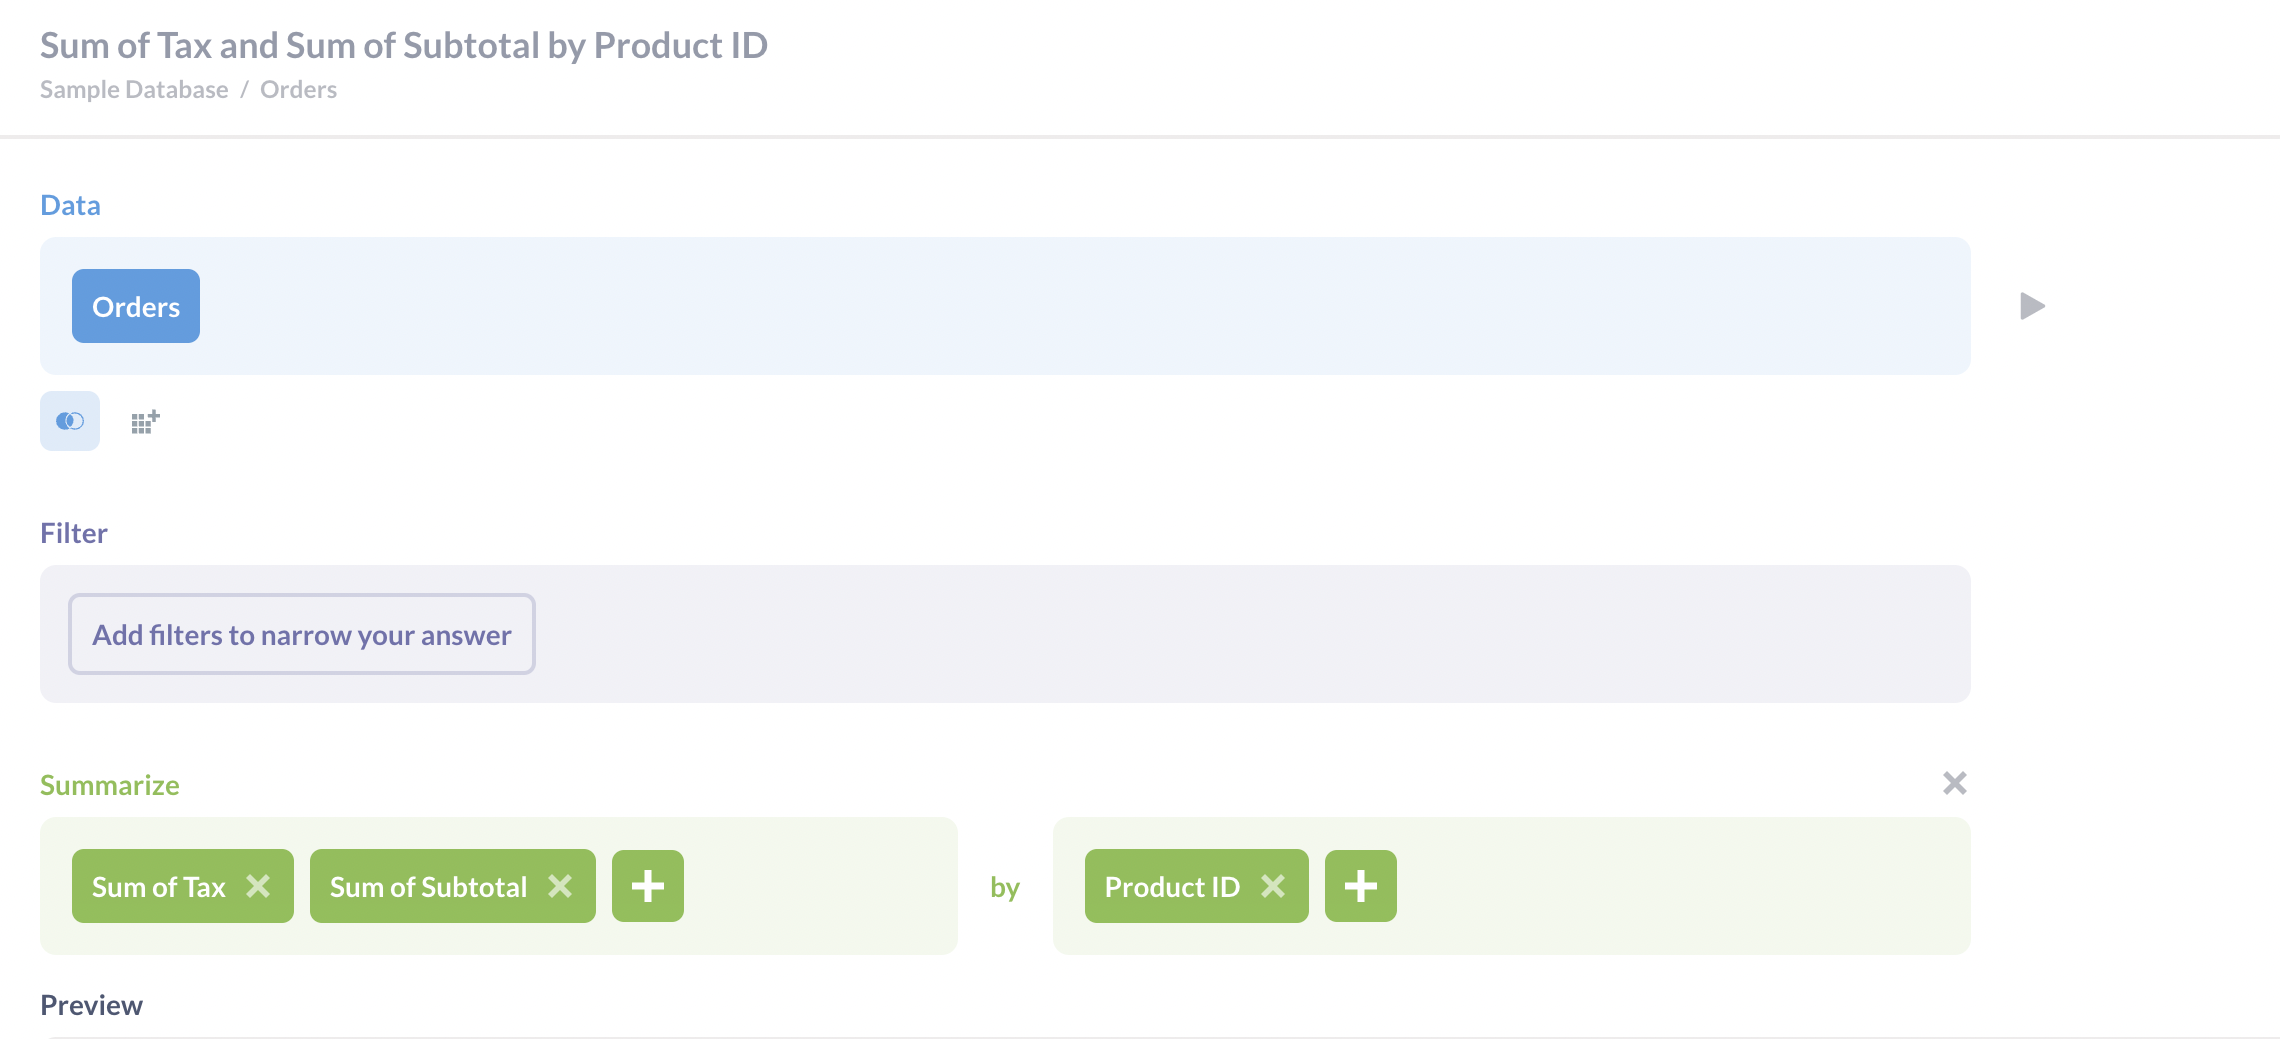Add another grouping with the plus icon
The height and width of the screenshot is (1040, 2280).
pyautogui.click(x=1360, y=885)
